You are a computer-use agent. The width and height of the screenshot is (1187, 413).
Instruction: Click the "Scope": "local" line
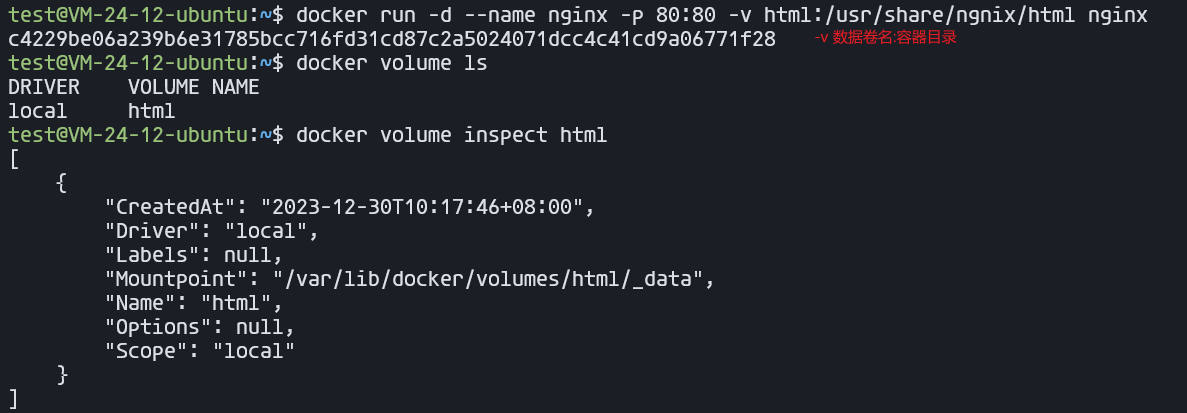click(x=200, y=352)
